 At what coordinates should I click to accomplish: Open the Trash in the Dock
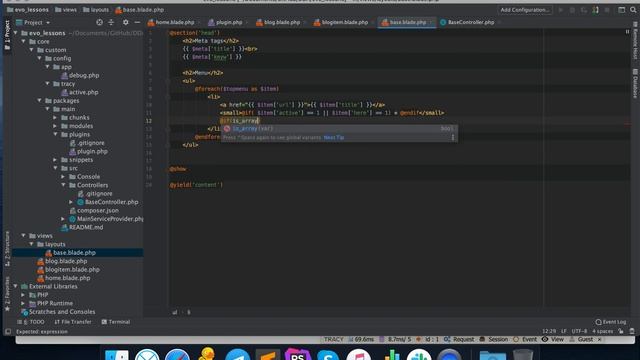523,354
